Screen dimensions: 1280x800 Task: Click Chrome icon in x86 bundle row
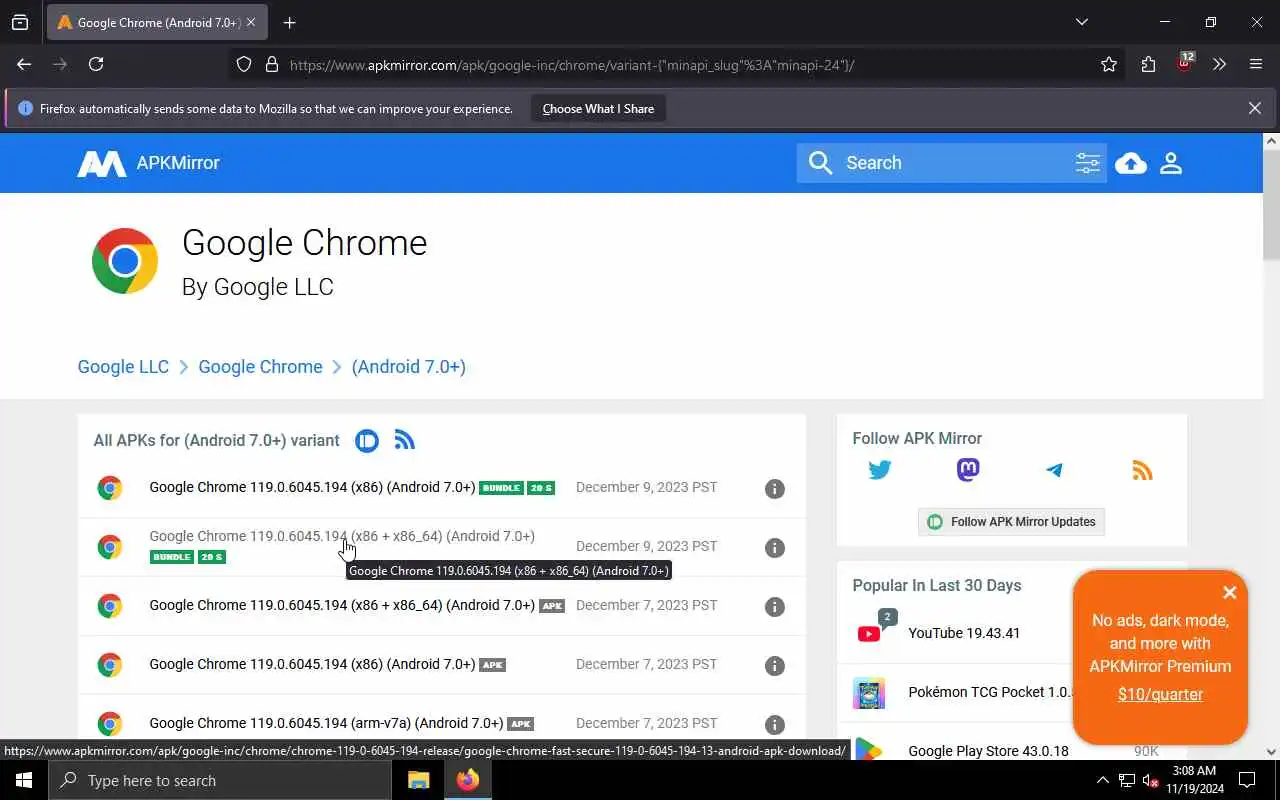(110, 488)
